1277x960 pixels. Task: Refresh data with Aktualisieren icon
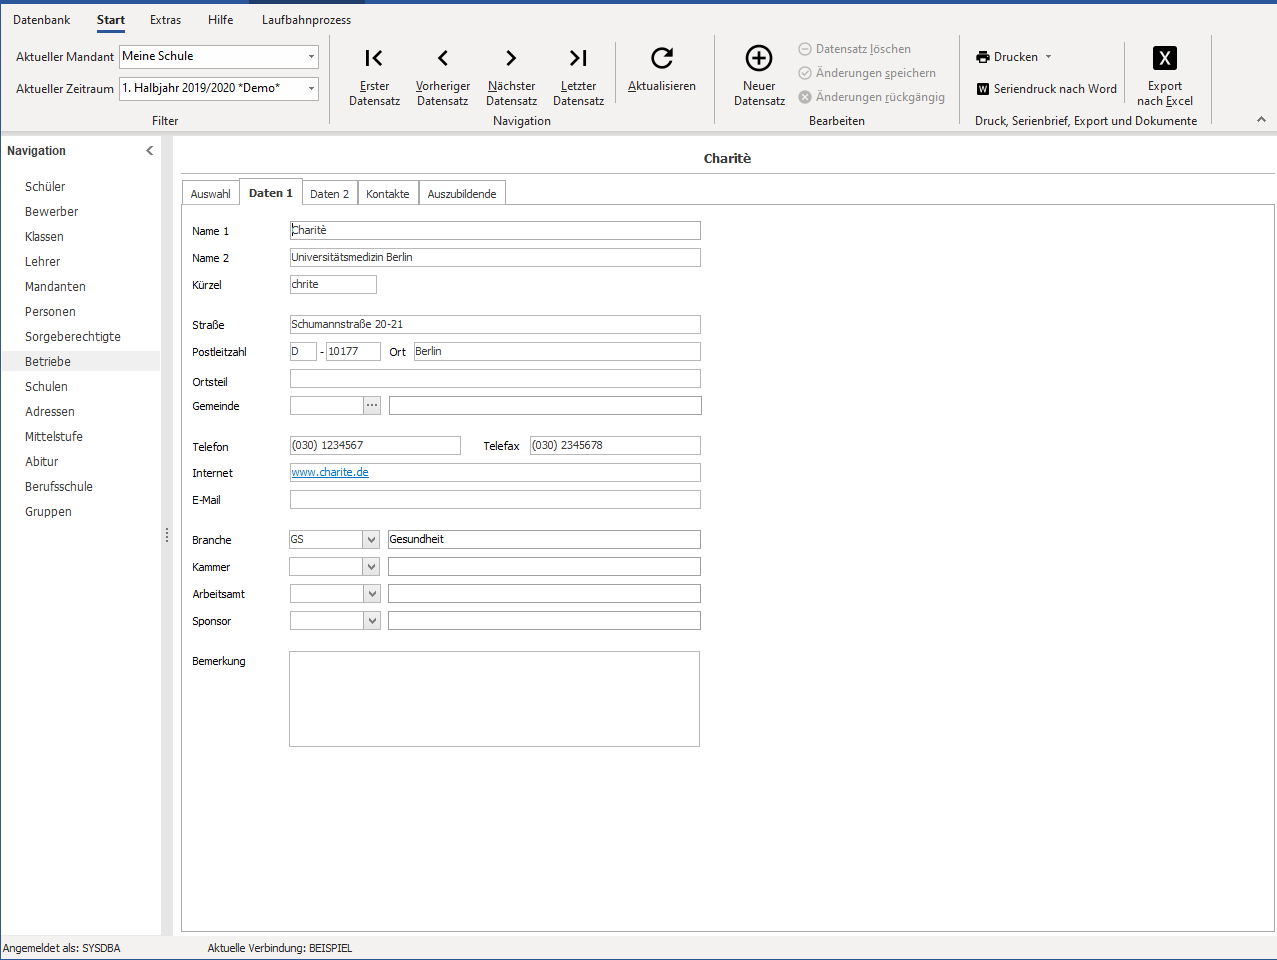coord(662,58)
